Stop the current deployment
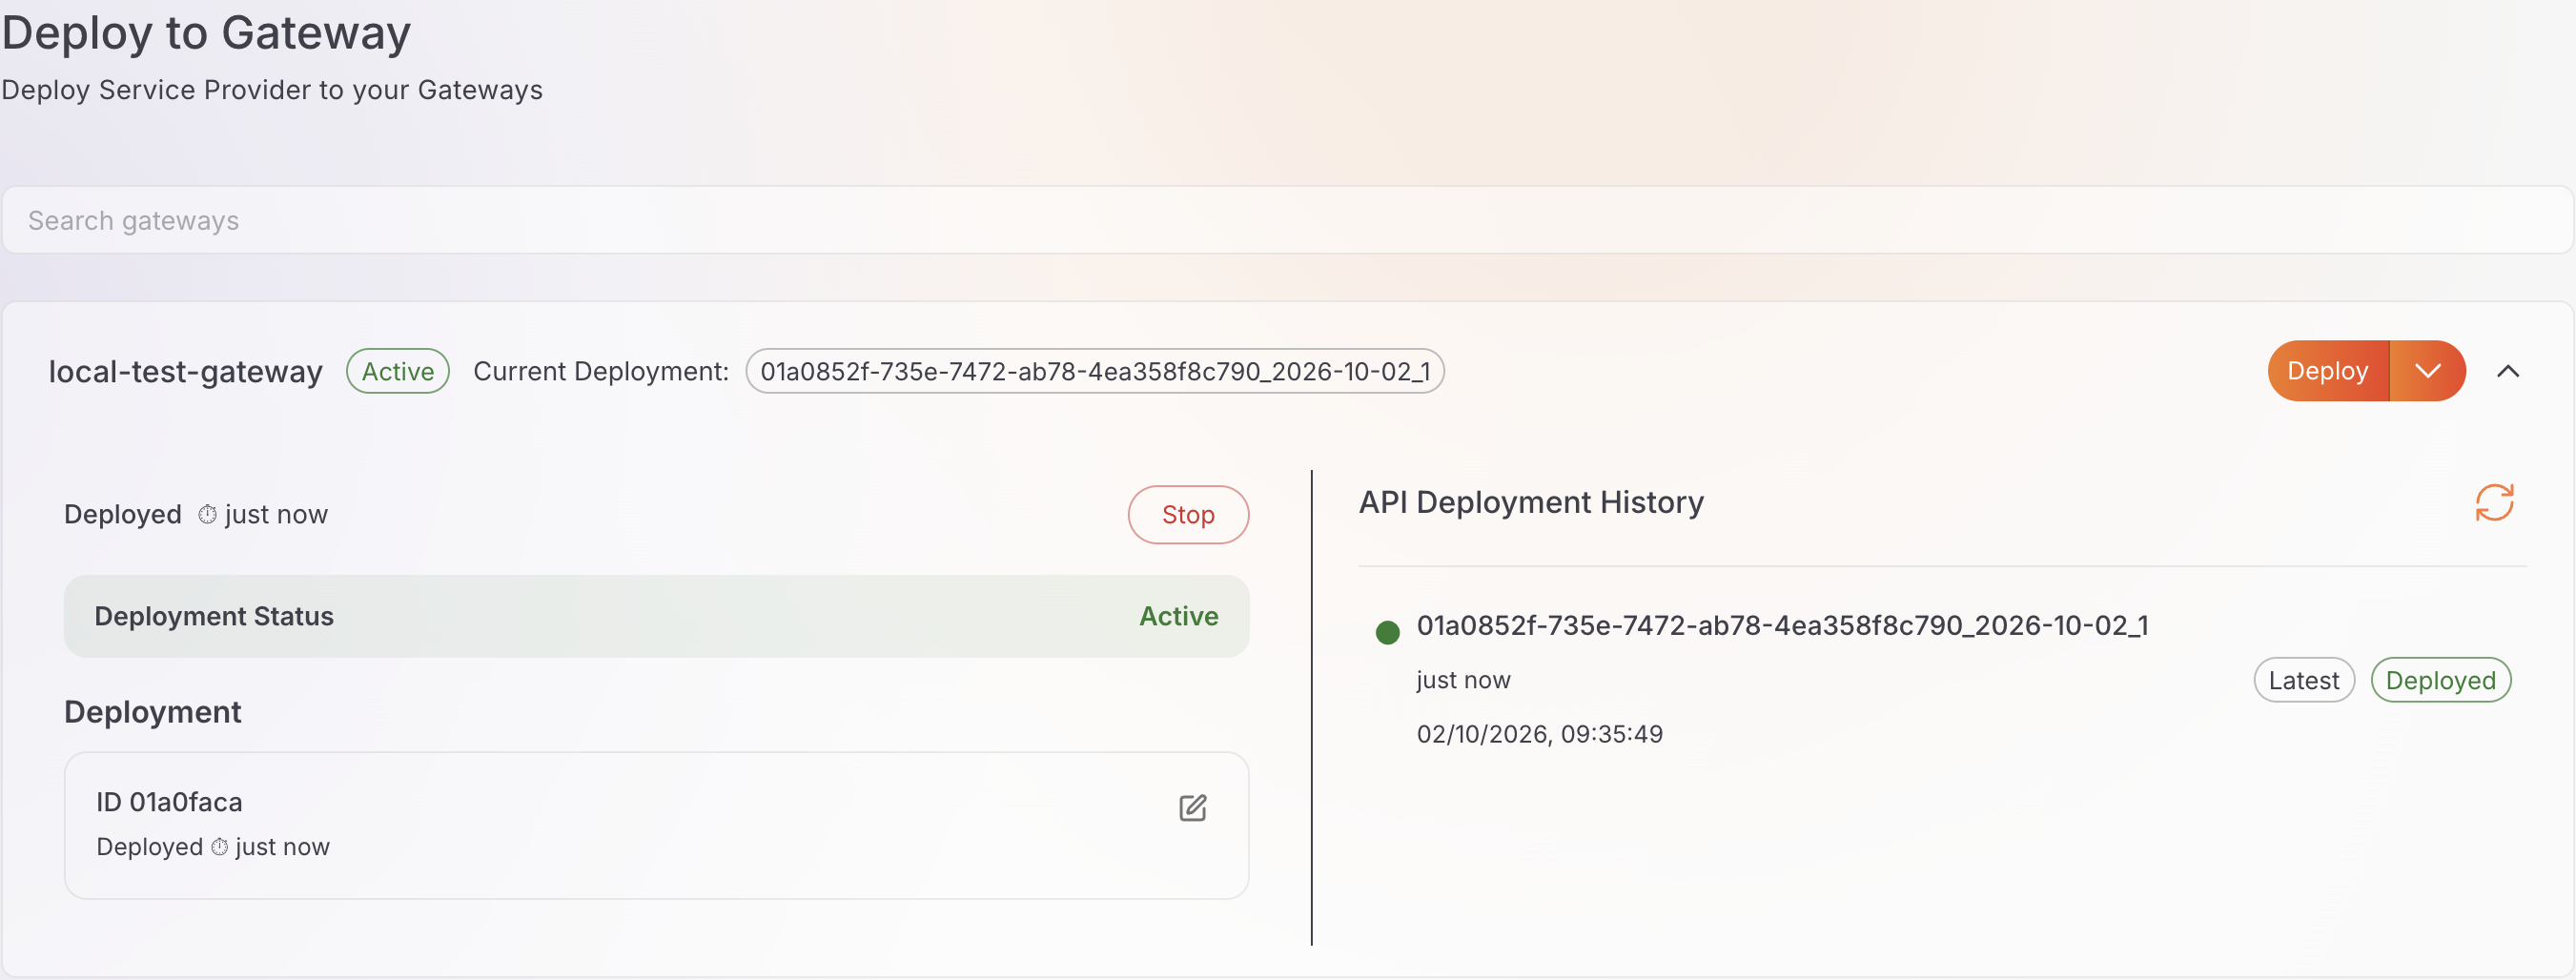Screen dimensions: 2576x980 click(1188, 515)
